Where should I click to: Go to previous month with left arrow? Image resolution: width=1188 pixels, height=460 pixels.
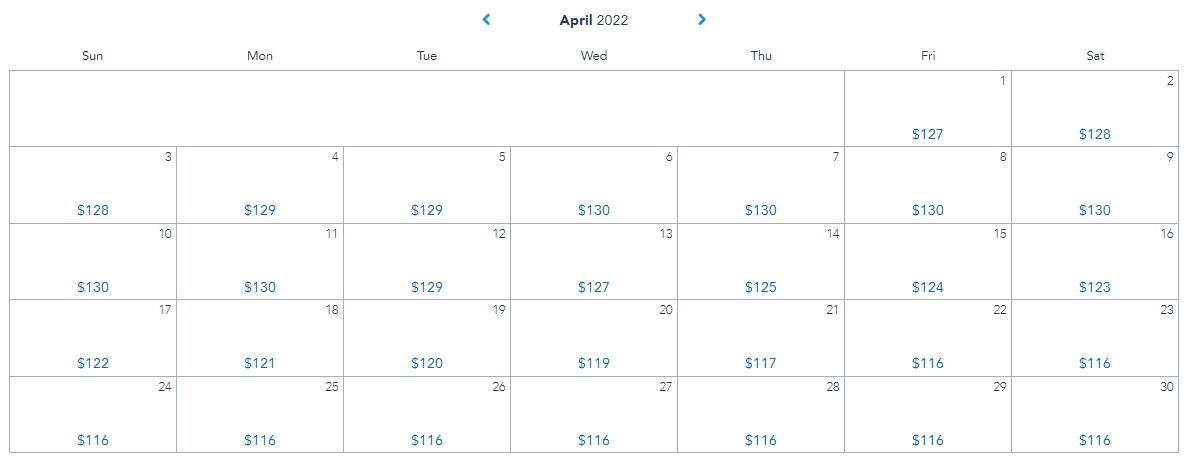coord(486,20)
